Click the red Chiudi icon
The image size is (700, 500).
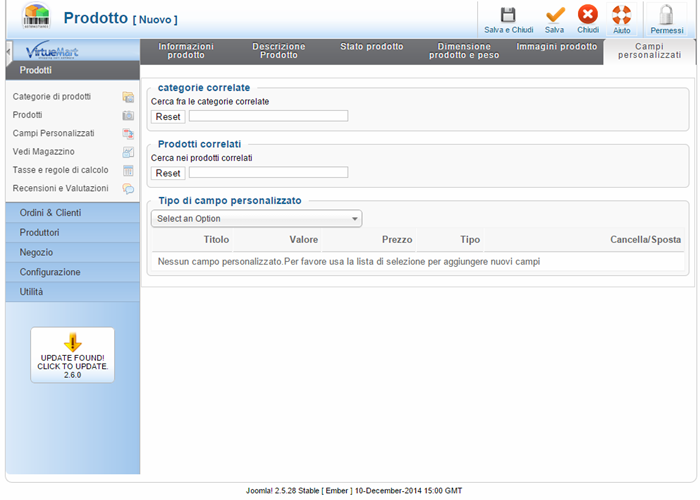588,15
